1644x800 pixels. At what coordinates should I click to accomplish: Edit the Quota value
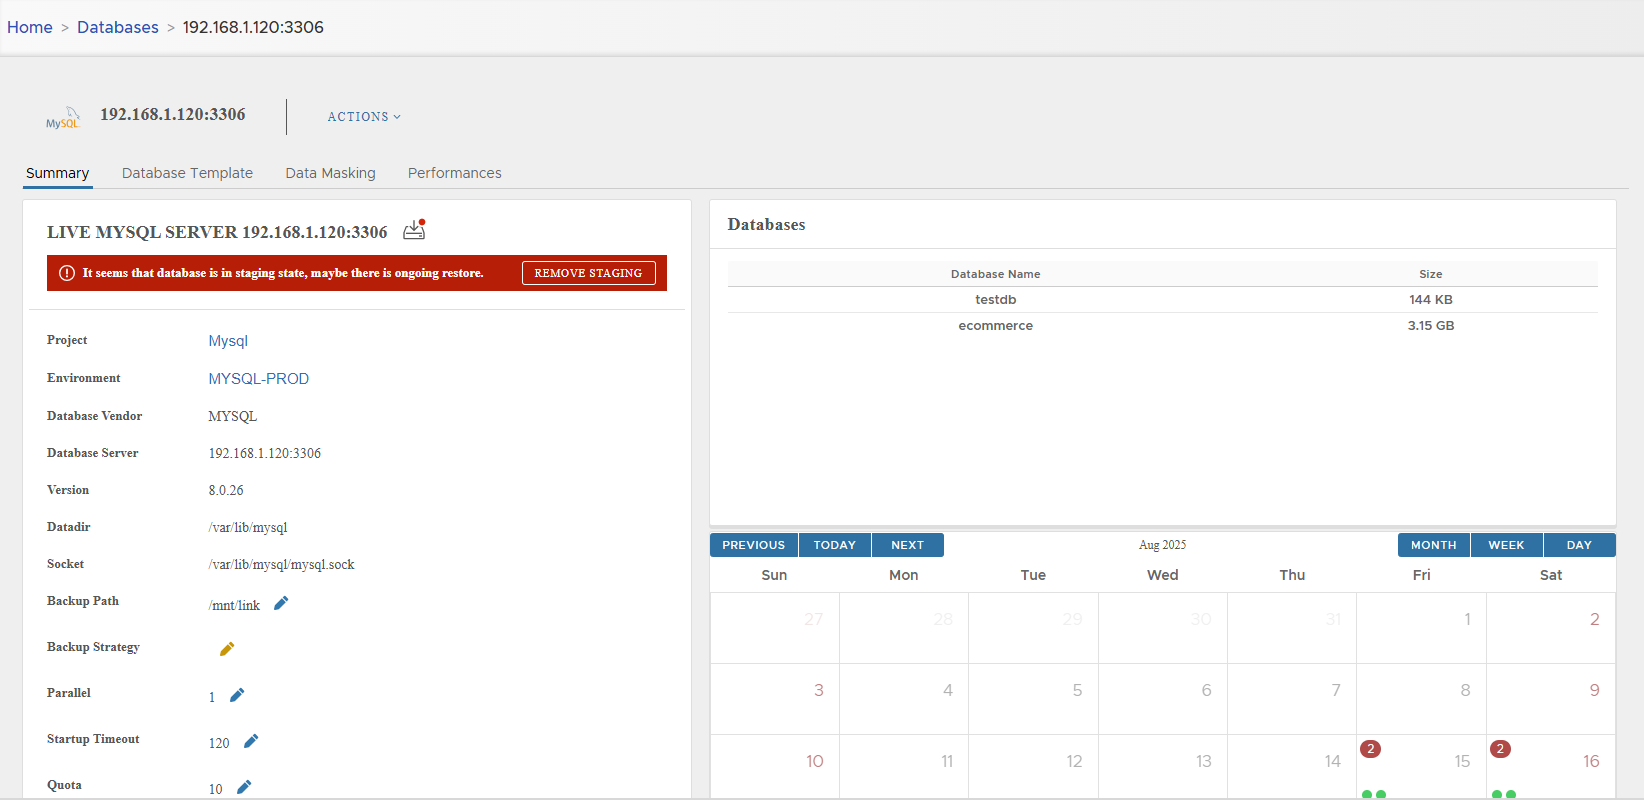pyautogui.click(x=244, y=787)
